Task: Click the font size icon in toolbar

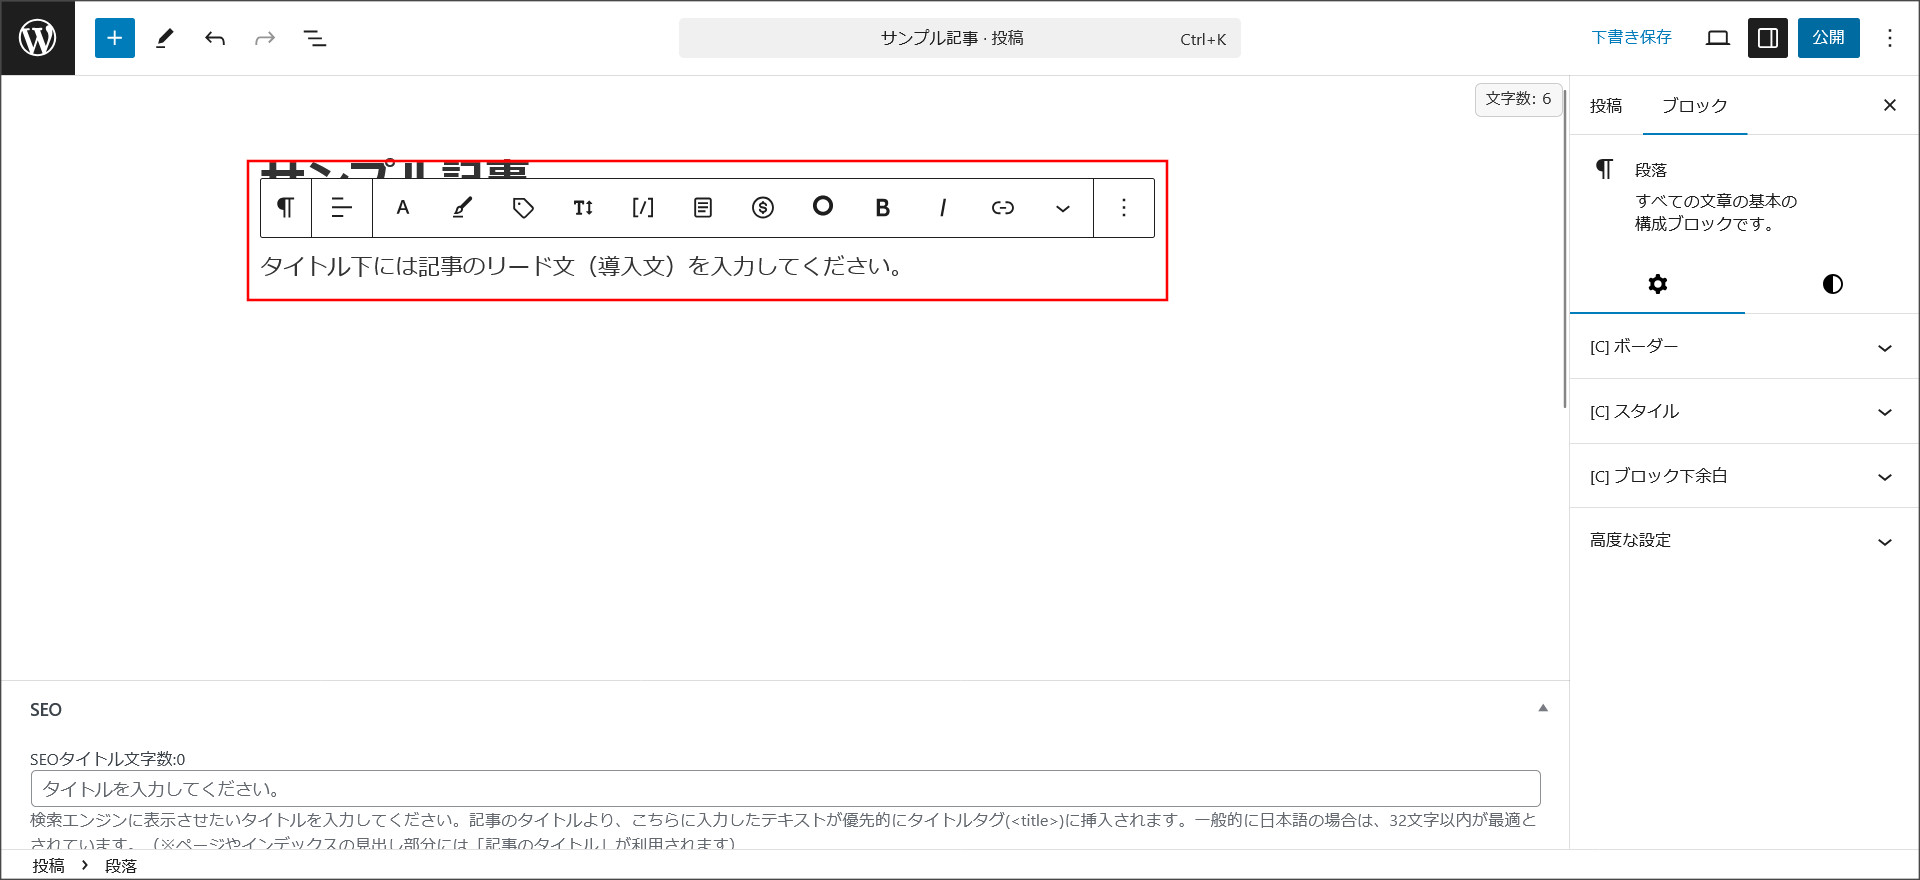Action: [583, 208]
